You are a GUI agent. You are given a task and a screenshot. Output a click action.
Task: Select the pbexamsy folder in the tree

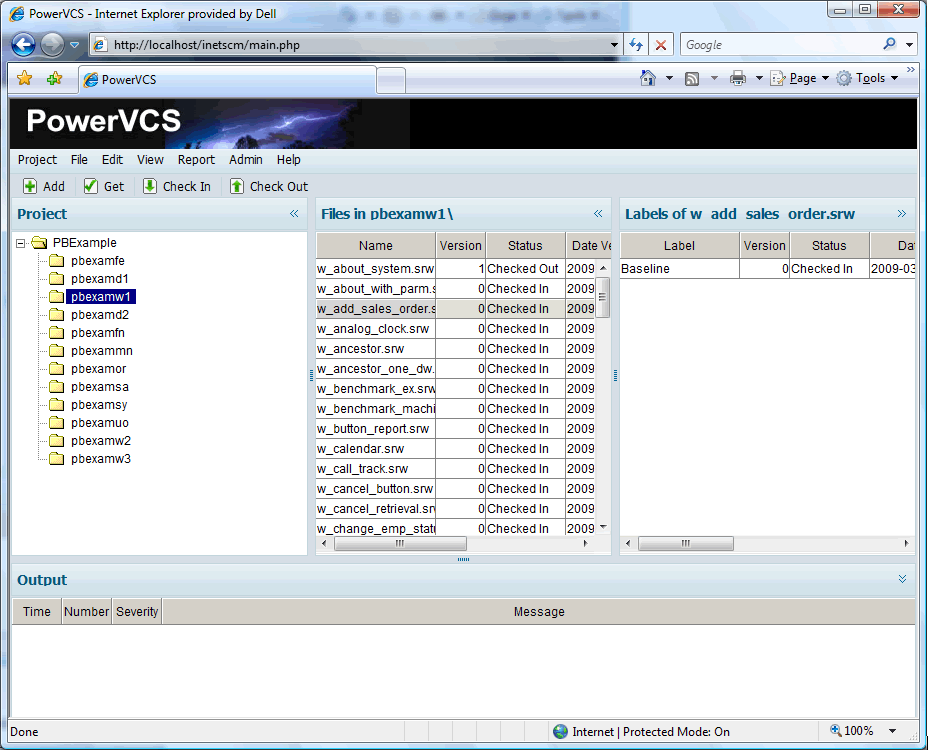tap(99, 405)
